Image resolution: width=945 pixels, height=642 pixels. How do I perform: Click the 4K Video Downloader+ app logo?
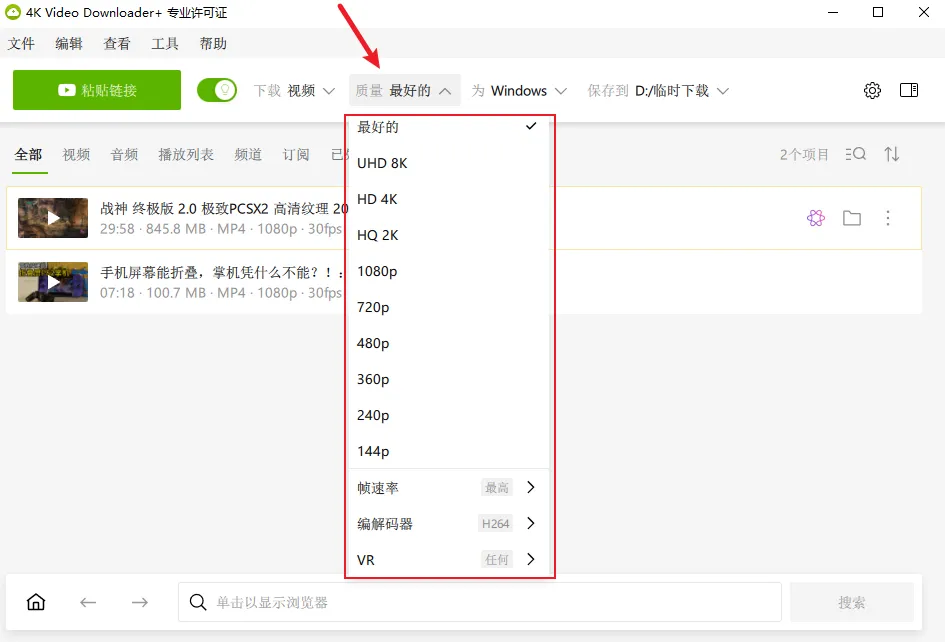tap(13, 12)
